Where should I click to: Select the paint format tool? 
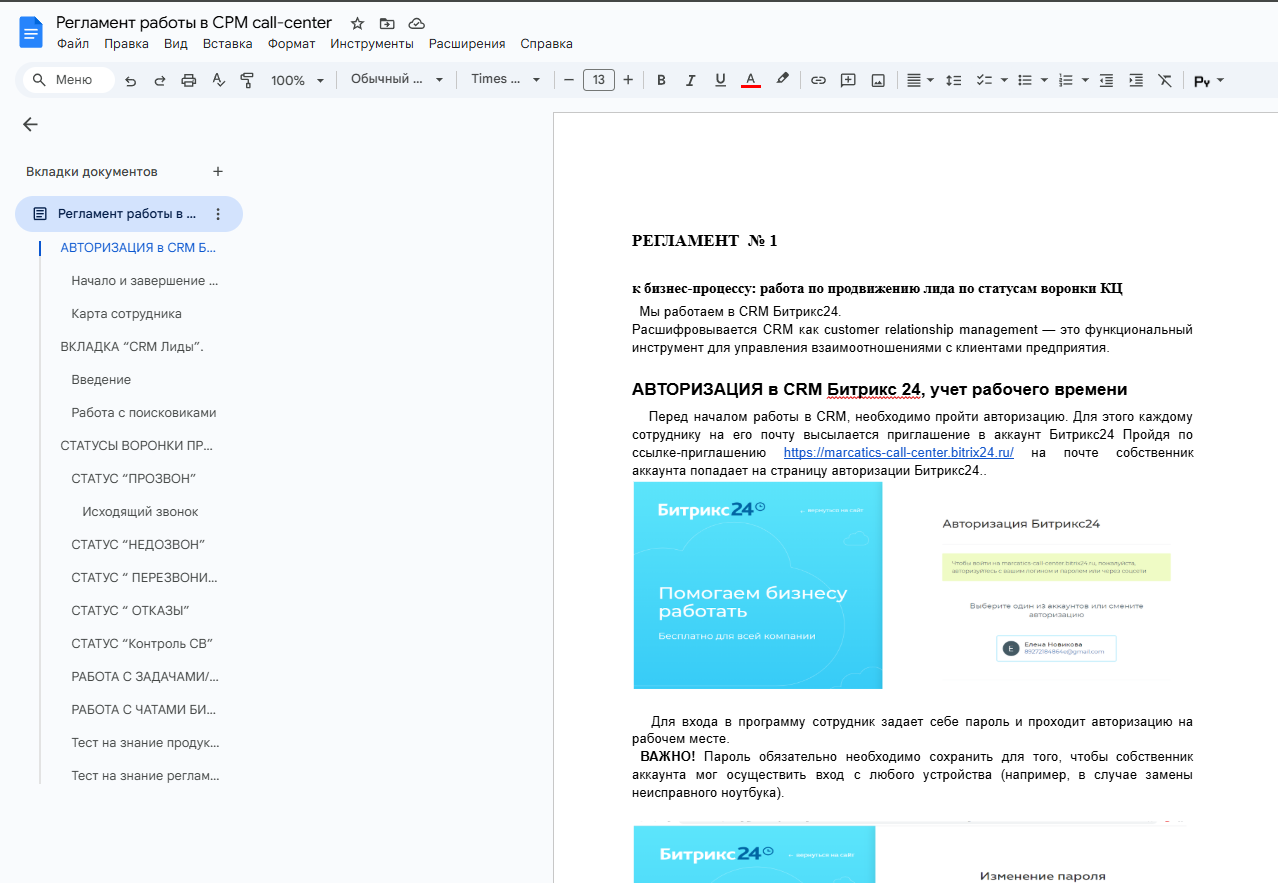tap(247, 80)
